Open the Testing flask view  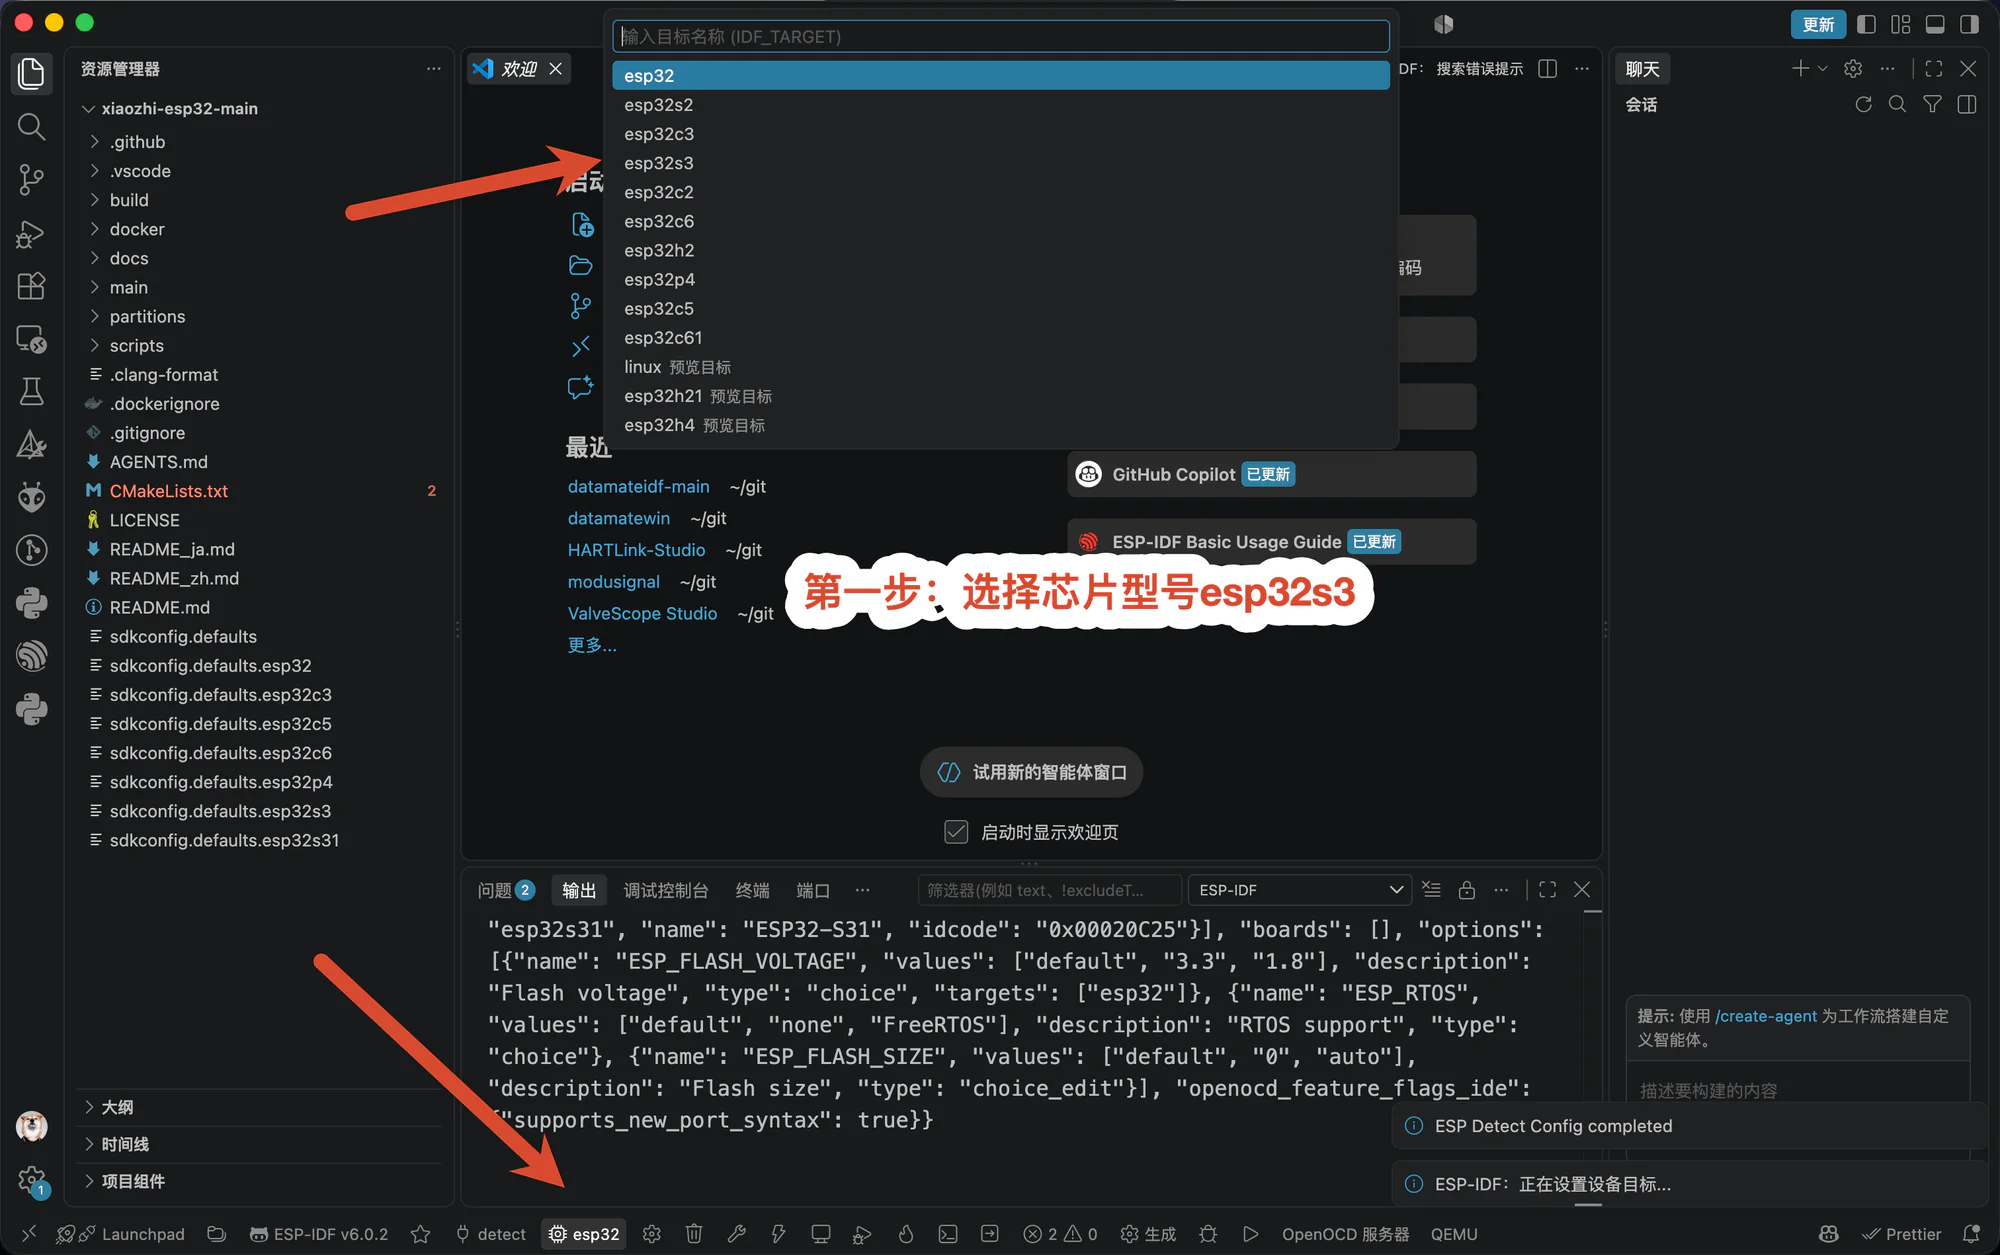click(x=31, y=391)
